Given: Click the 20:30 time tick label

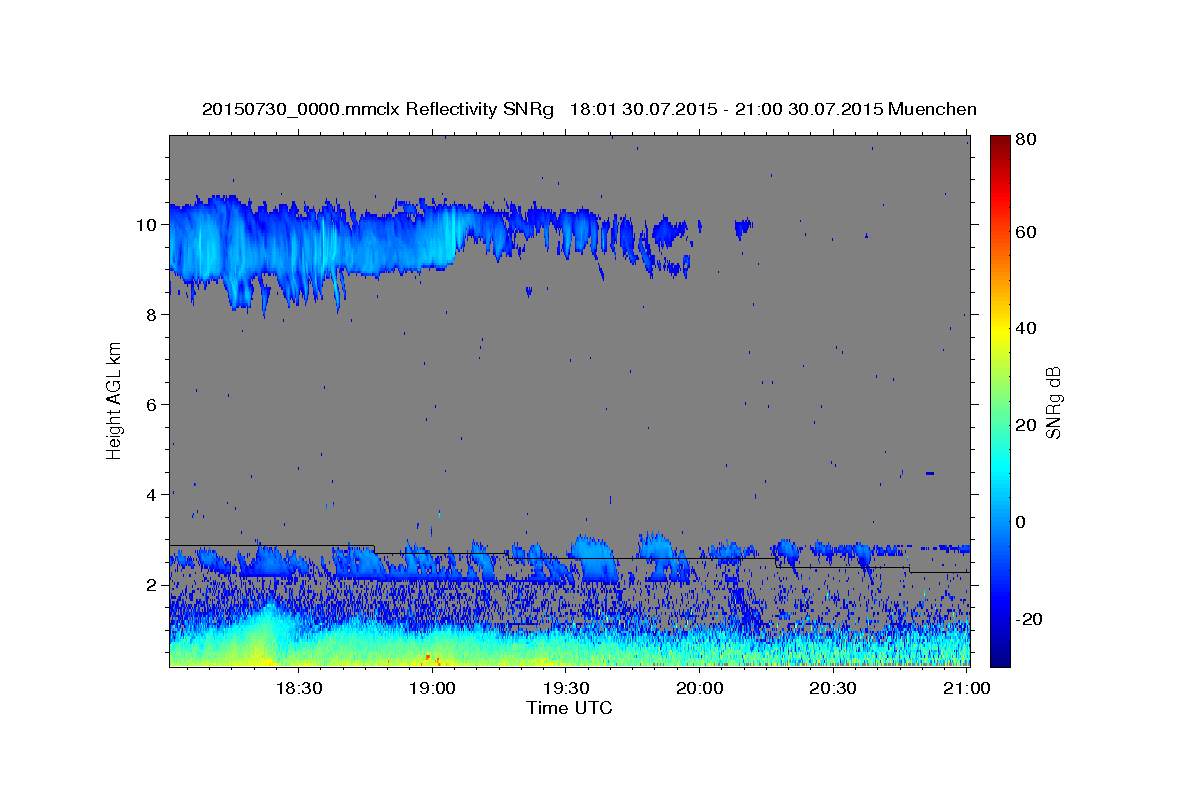Looking at the screenshot, I should (x=832, y=689).
